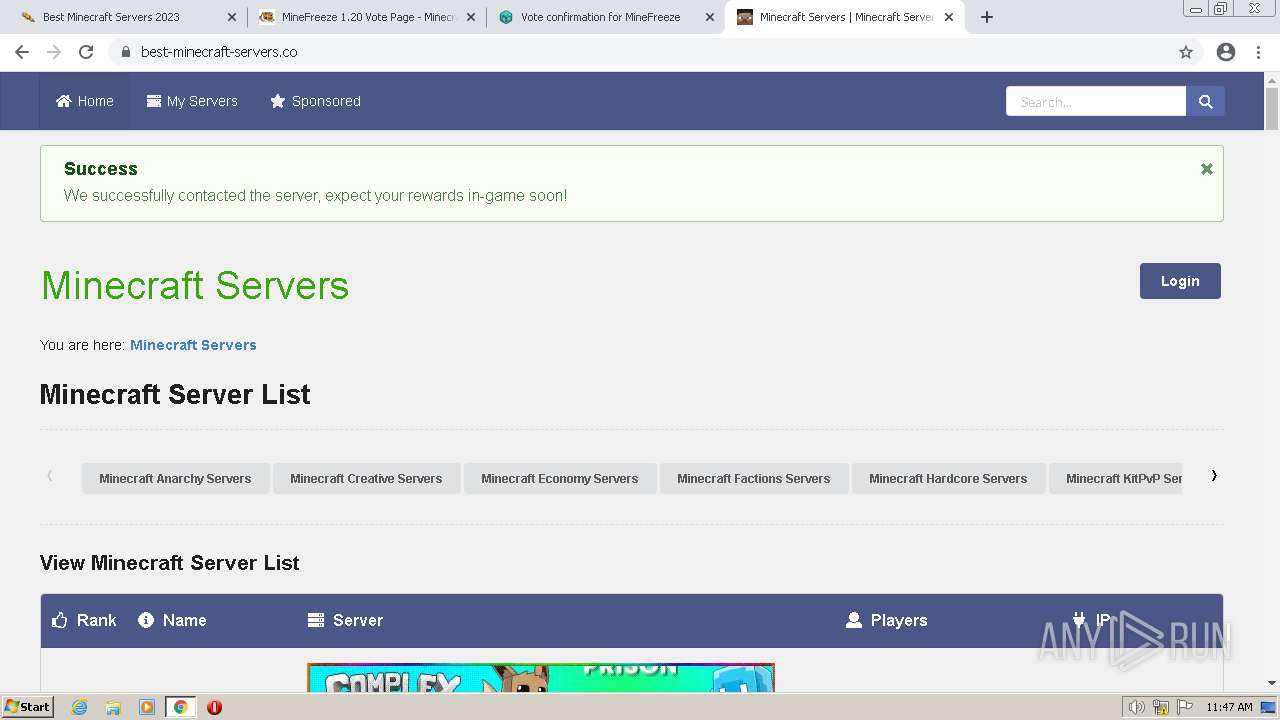This screenshot has height=720, width=1280.
Task: Close the MineFreeze 1.20 Vote Page tab
Action: 471,17
